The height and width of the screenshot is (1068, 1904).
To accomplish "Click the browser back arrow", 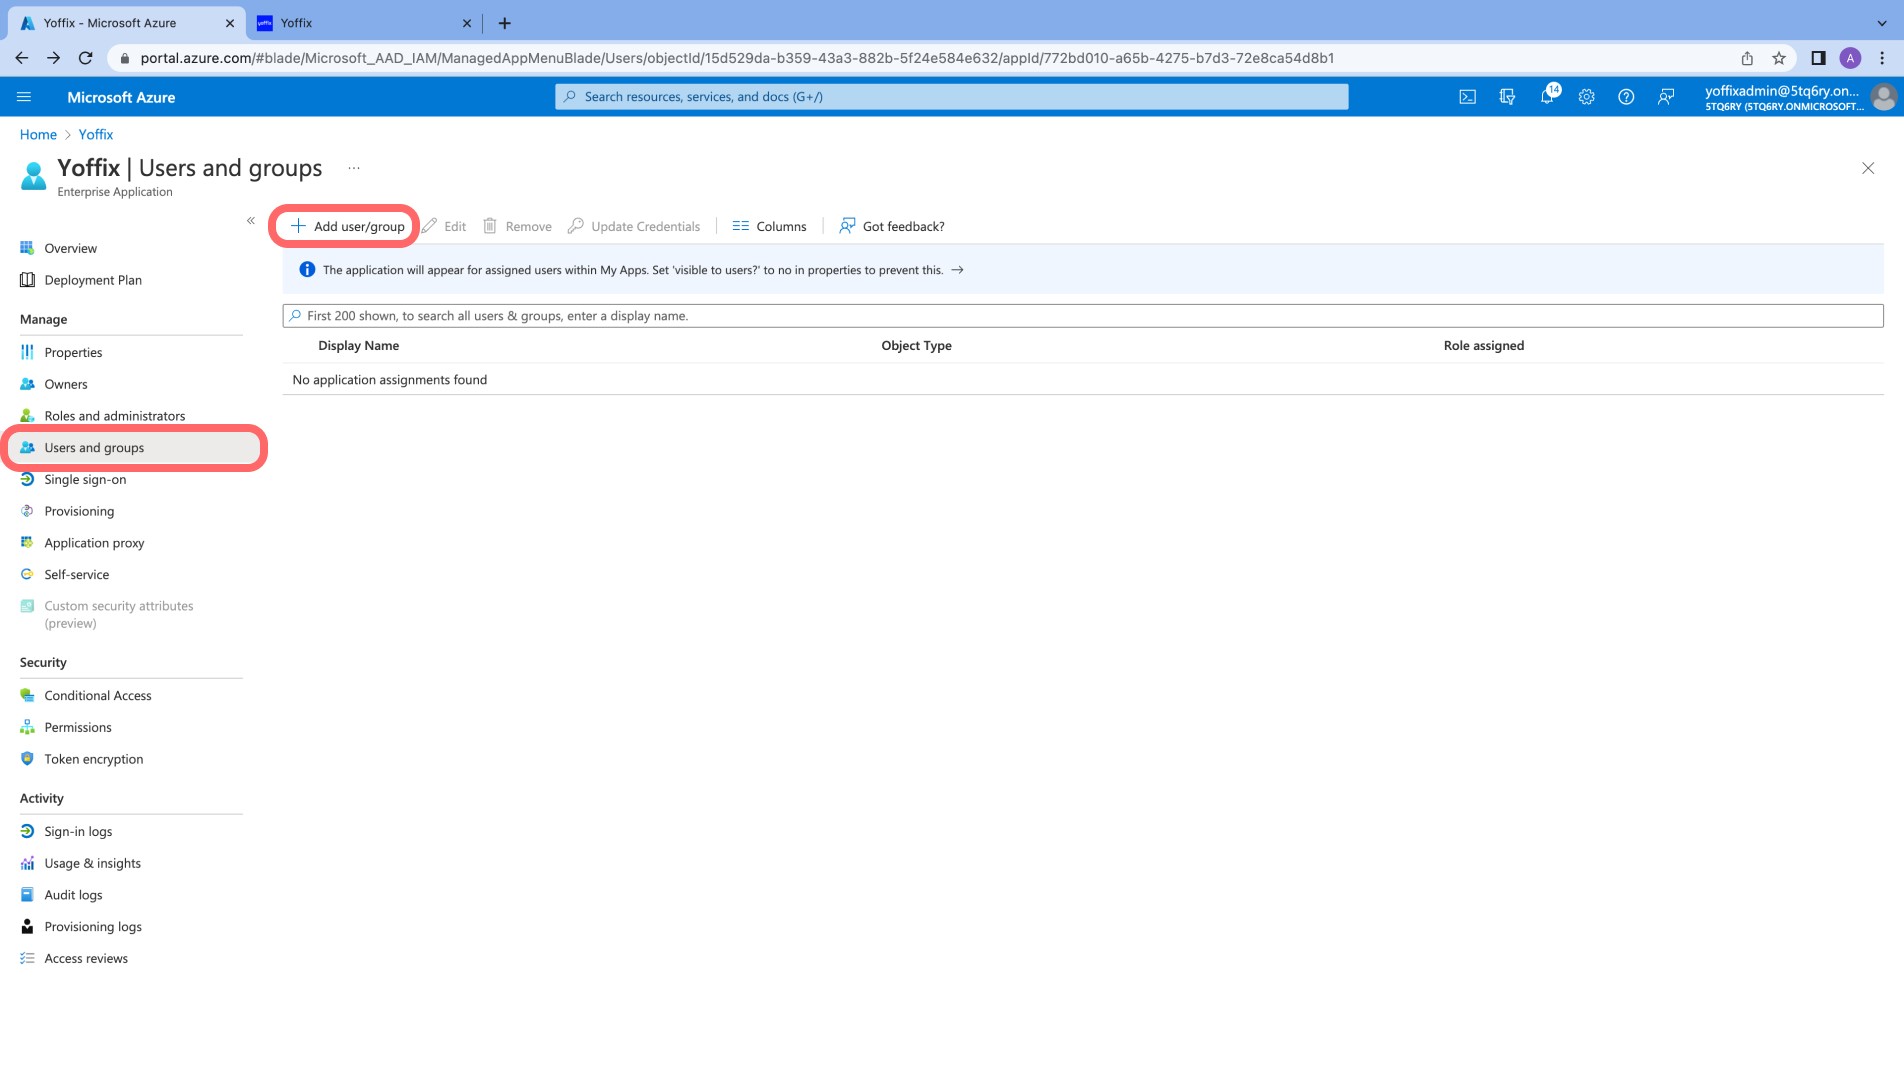I will click(x=22, y=58).
